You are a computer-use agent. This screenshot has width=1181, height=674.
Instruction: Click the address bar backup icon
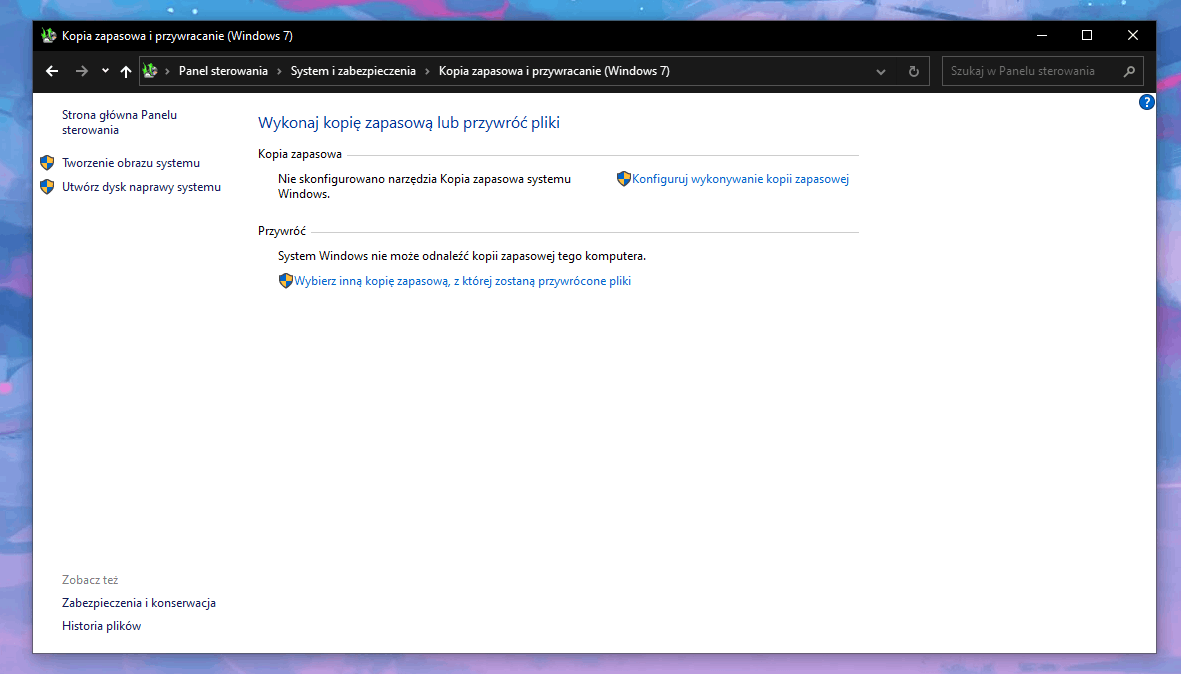click(150, 71)
